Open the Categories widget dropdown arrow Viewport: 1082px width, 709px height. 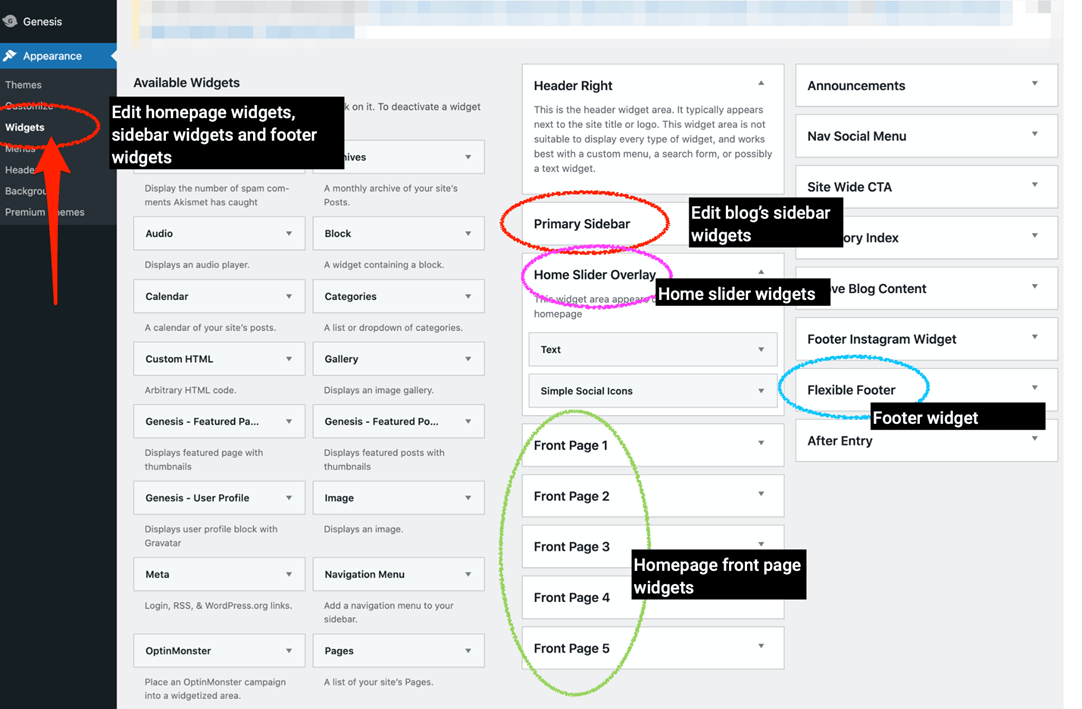[x=468, y=296]
